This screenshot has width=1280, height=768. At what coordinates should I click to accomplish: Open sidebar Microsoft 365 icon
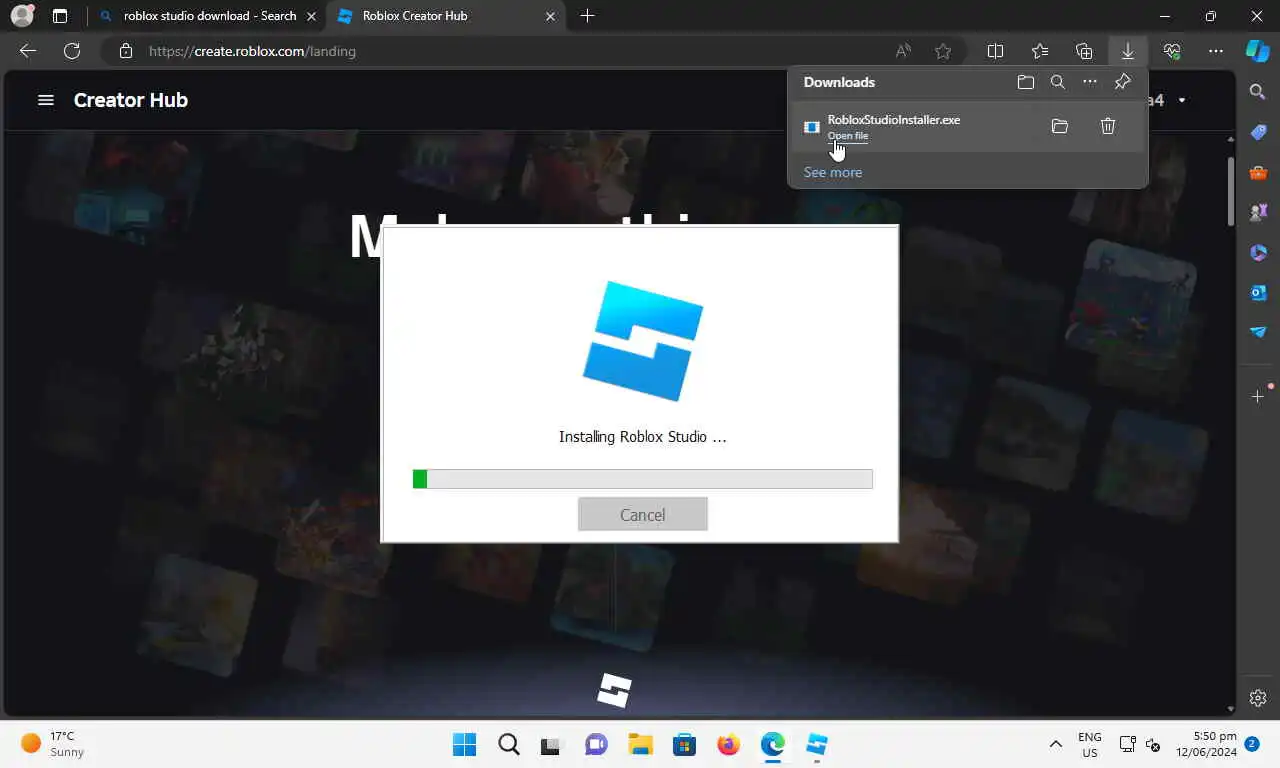pyautogui.click(x=1258, y=252)
